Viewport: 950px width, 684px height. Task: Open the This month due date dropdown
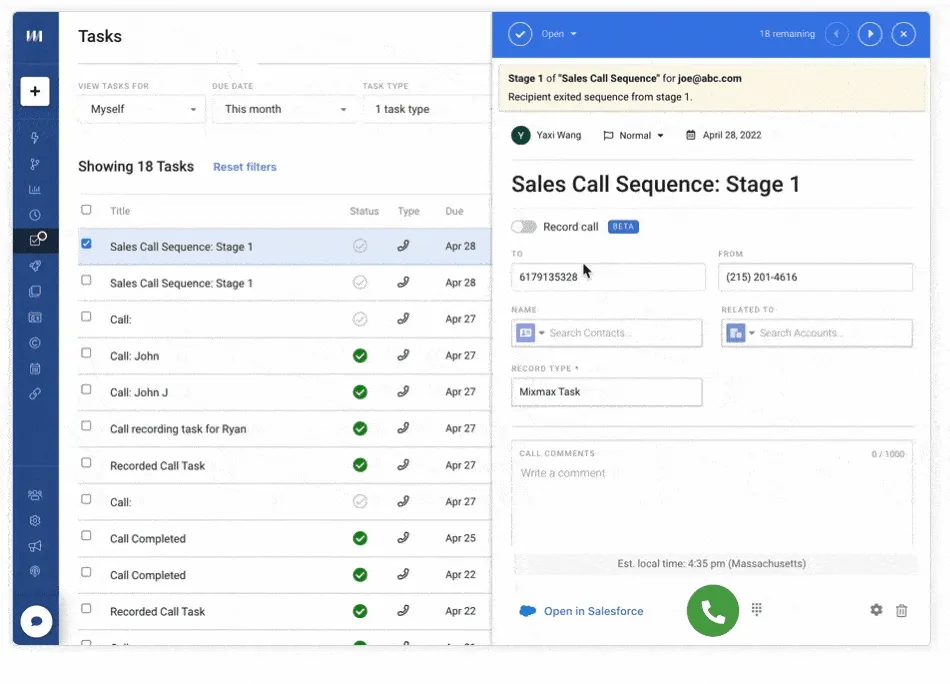[x=285, y=109]
